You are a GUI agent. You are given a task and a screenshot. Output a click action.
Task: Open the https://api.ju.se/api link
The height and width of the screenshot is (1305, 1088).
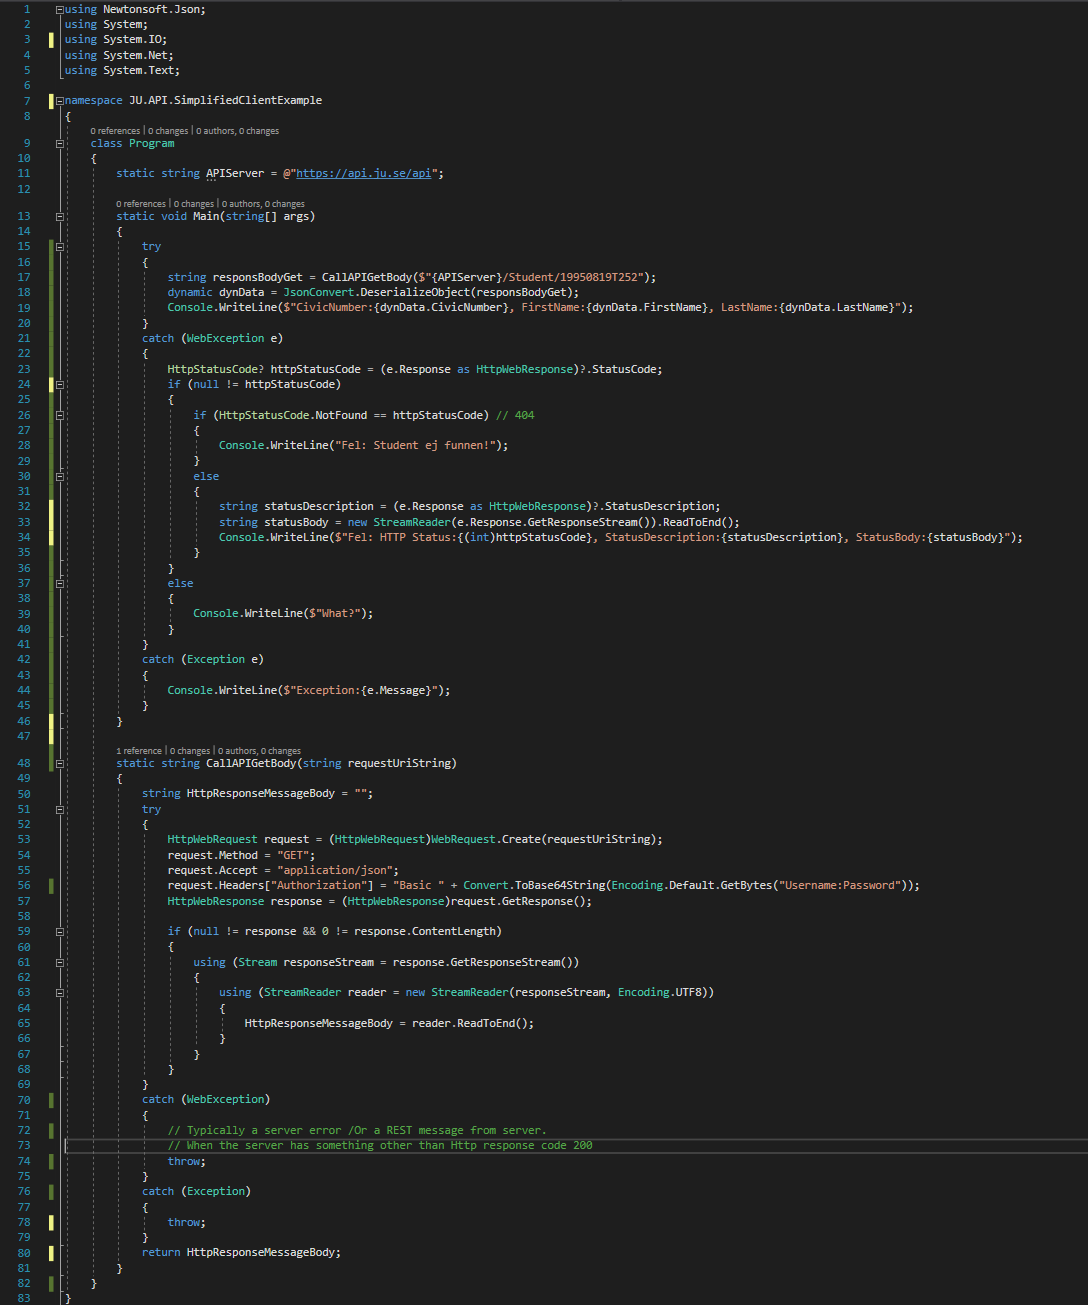click(364, 173)
